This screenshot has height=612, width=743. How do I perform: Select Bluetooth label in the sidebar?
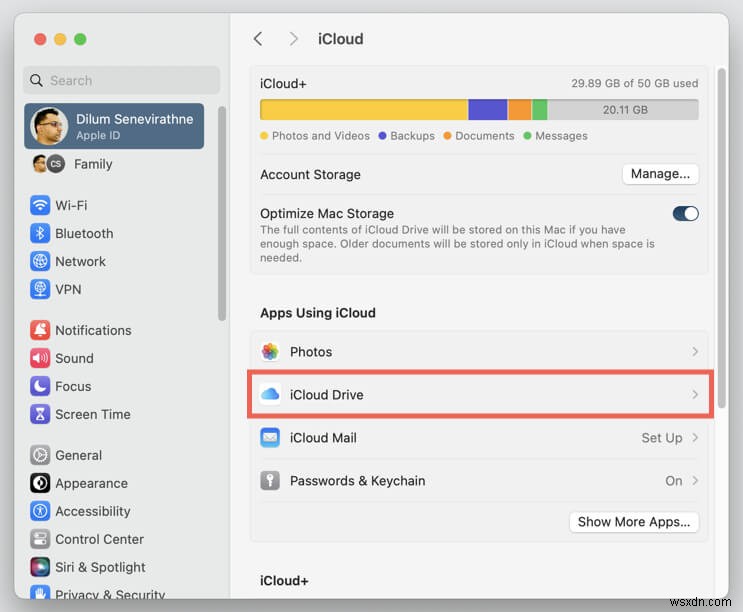84,234
